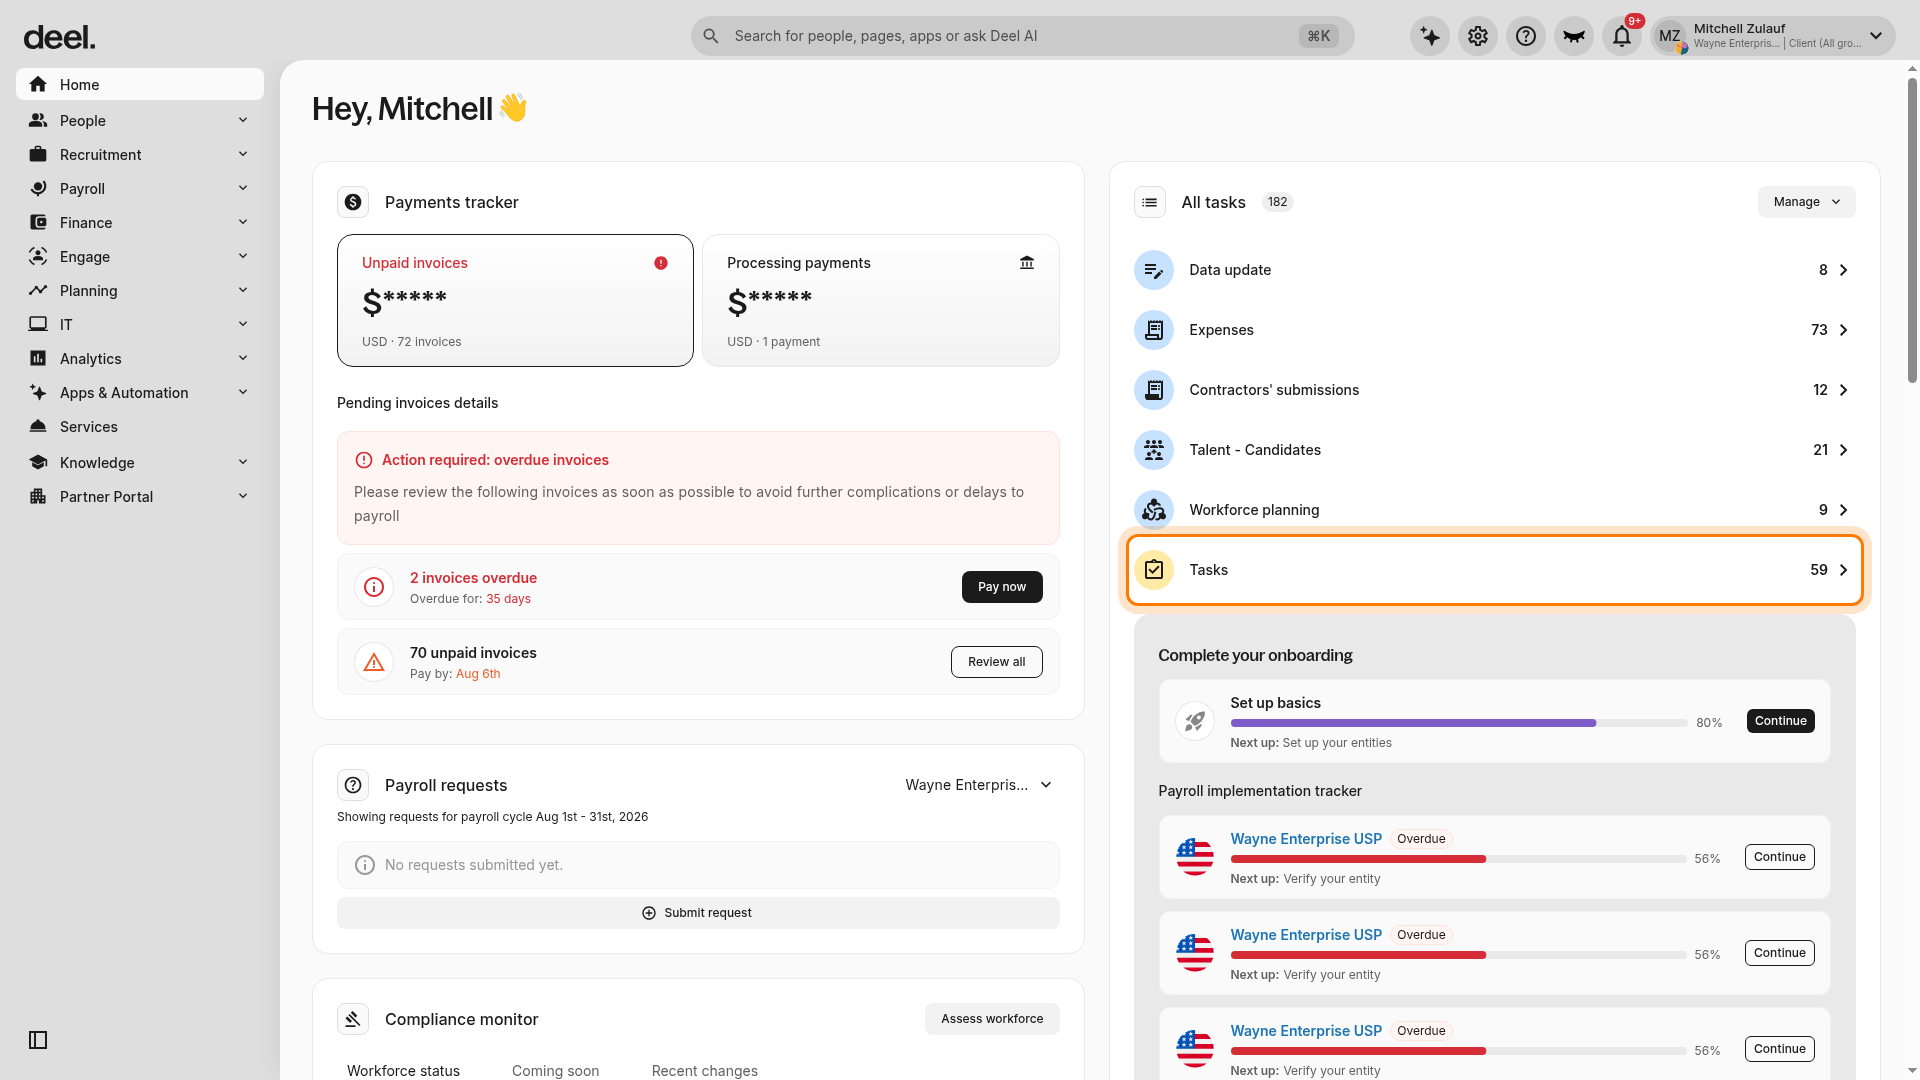
Task: Open Partner Portal sidebar item
Action: pyautogui.click(x=140, y=496)
